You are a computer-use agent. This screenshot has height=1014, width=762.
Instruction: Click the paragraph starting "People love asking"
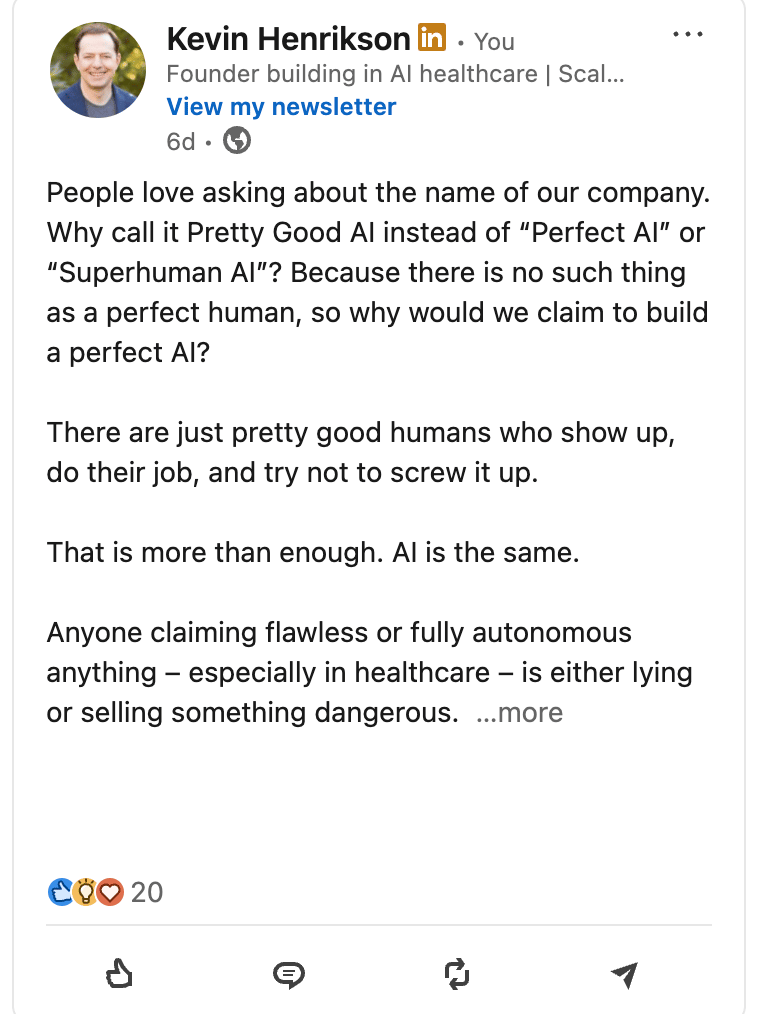(x=377, y=272)
